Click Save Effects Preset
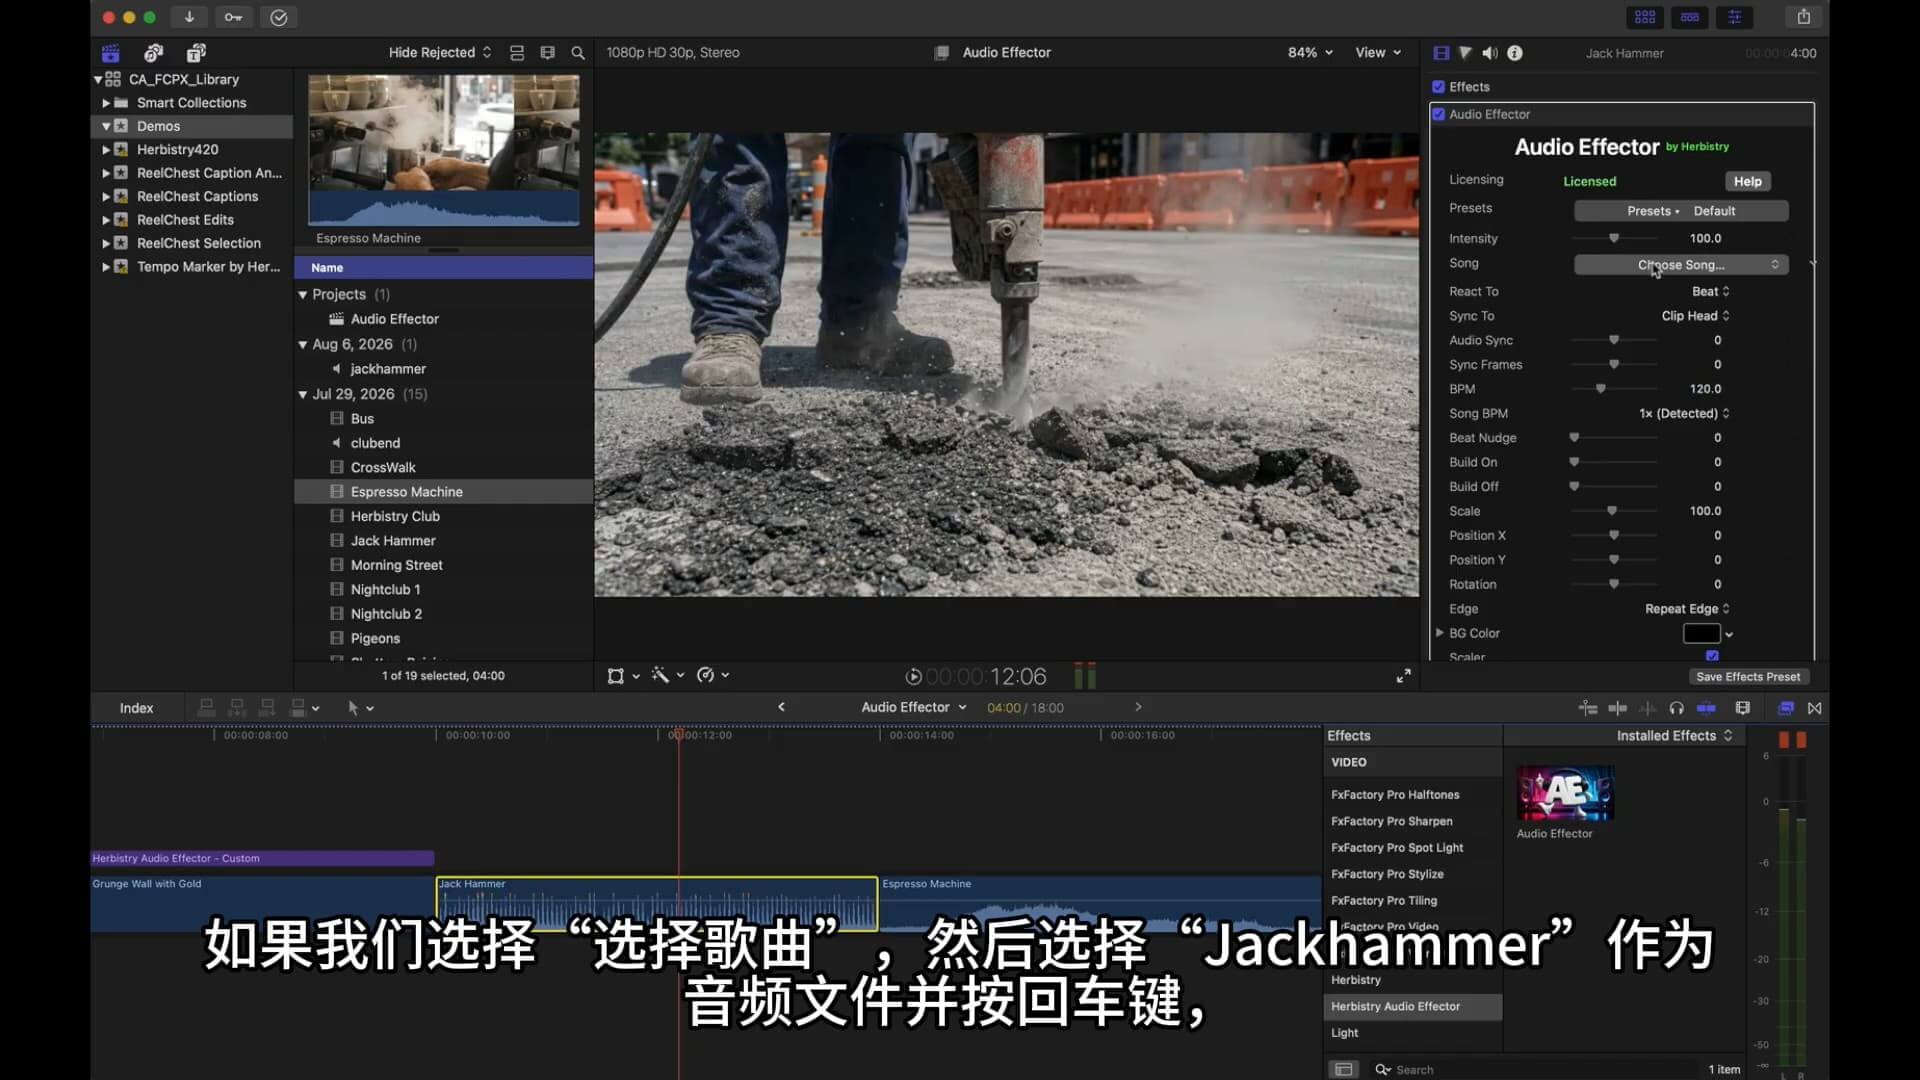 (x=1748, y=677)
